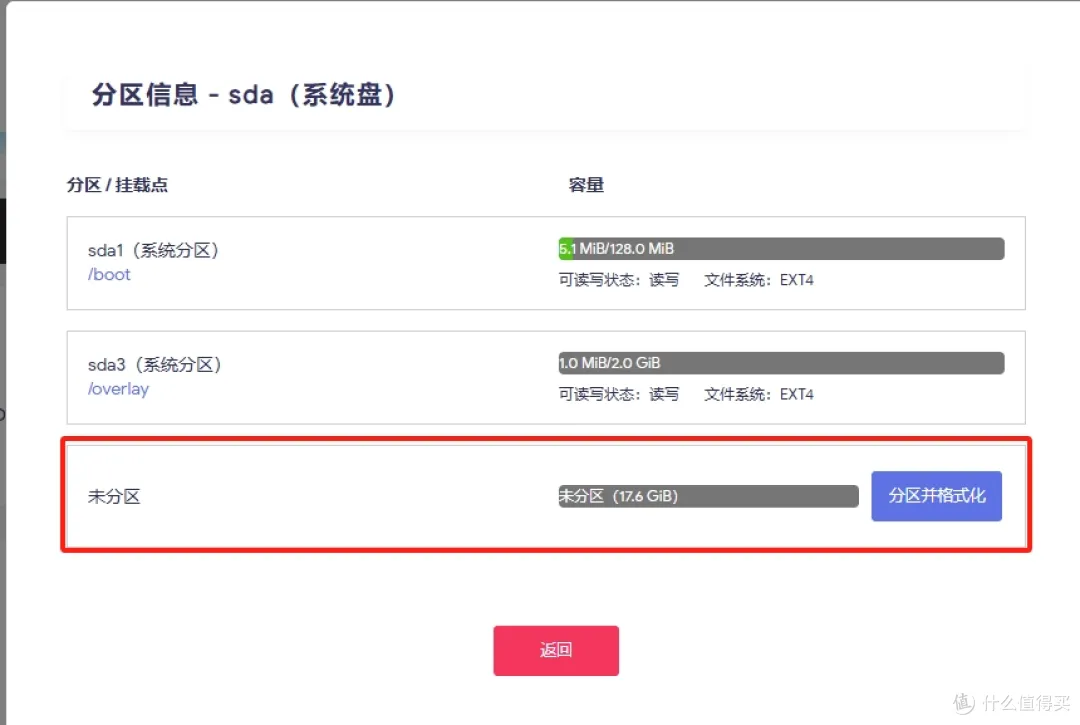
Task: Click the 值 watermark logo icon
Action: pos(964,701)
